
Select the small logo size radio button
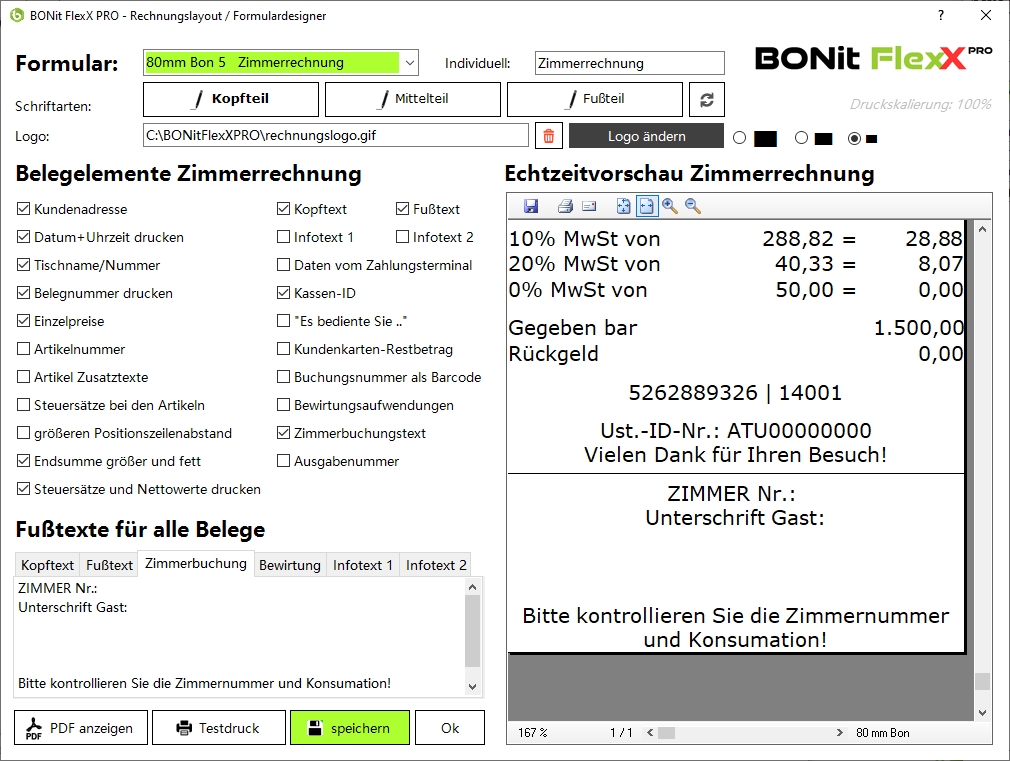pos(854,138)
